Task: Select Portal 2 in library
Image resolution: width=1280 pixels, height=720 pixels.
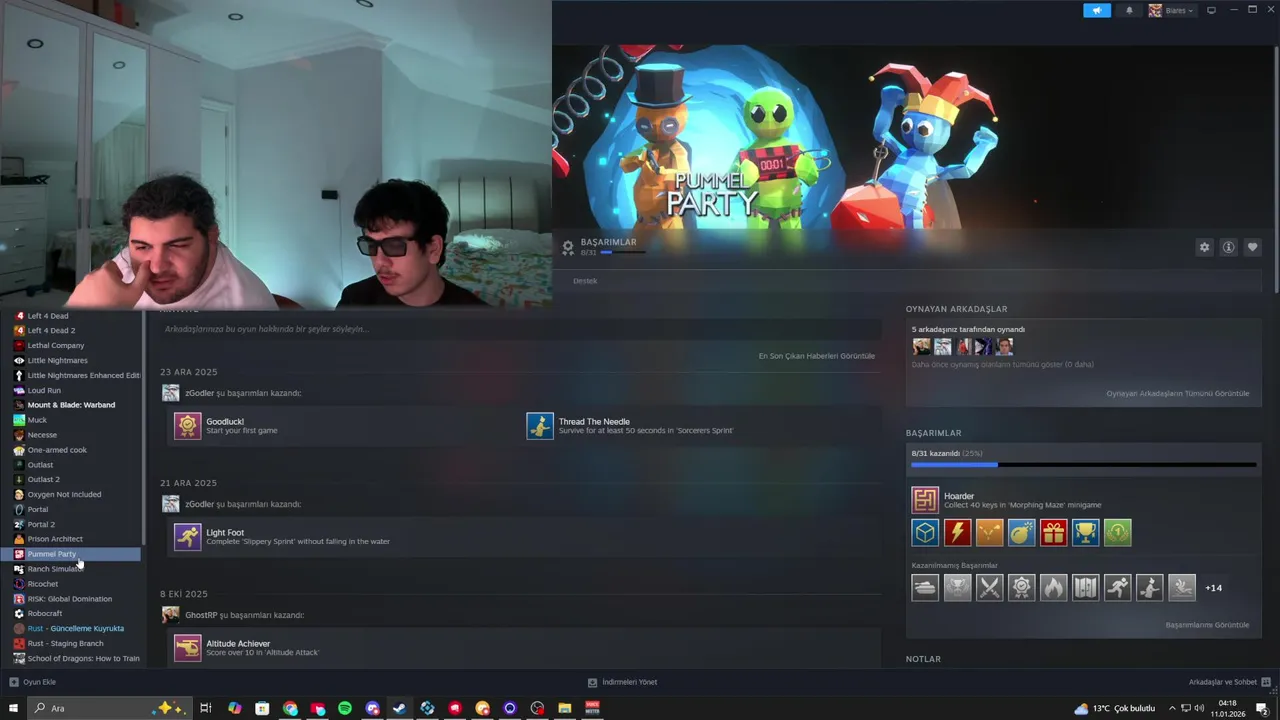Action: 41,524
